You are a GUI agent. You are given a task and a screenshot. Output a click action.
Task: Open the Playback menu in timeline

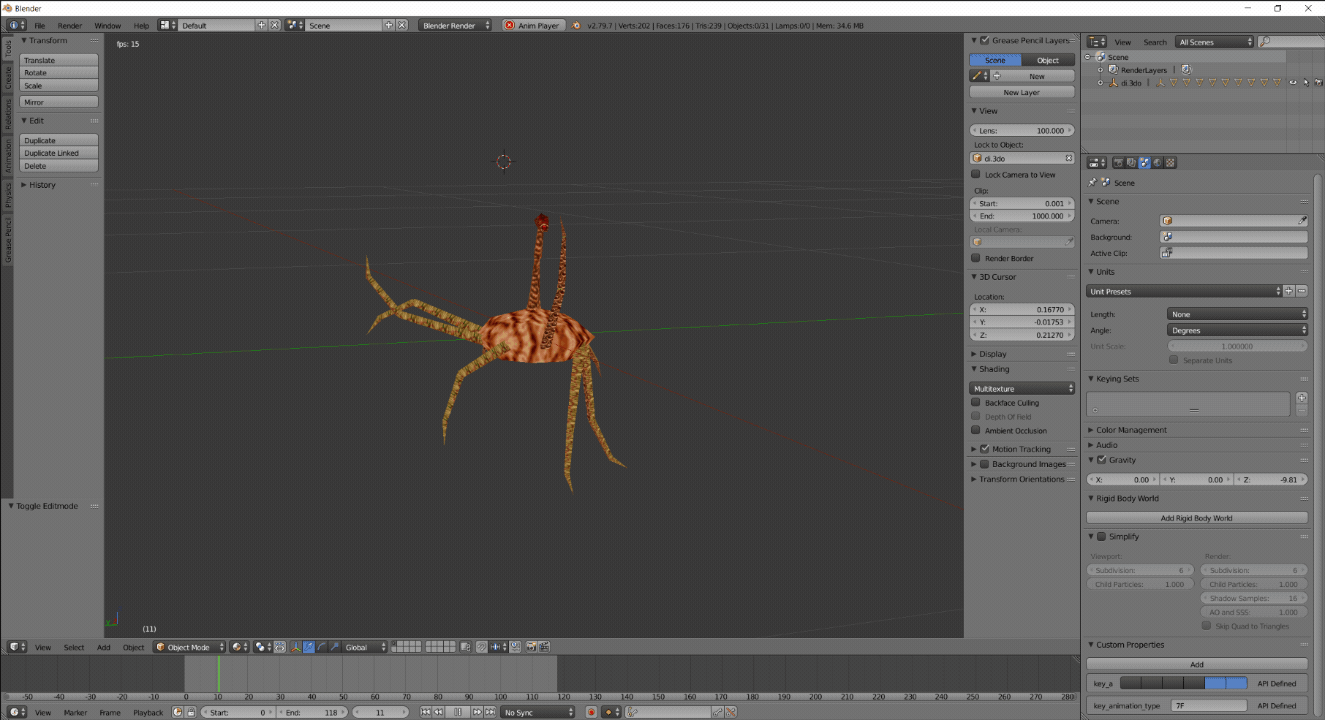(148, 712)
